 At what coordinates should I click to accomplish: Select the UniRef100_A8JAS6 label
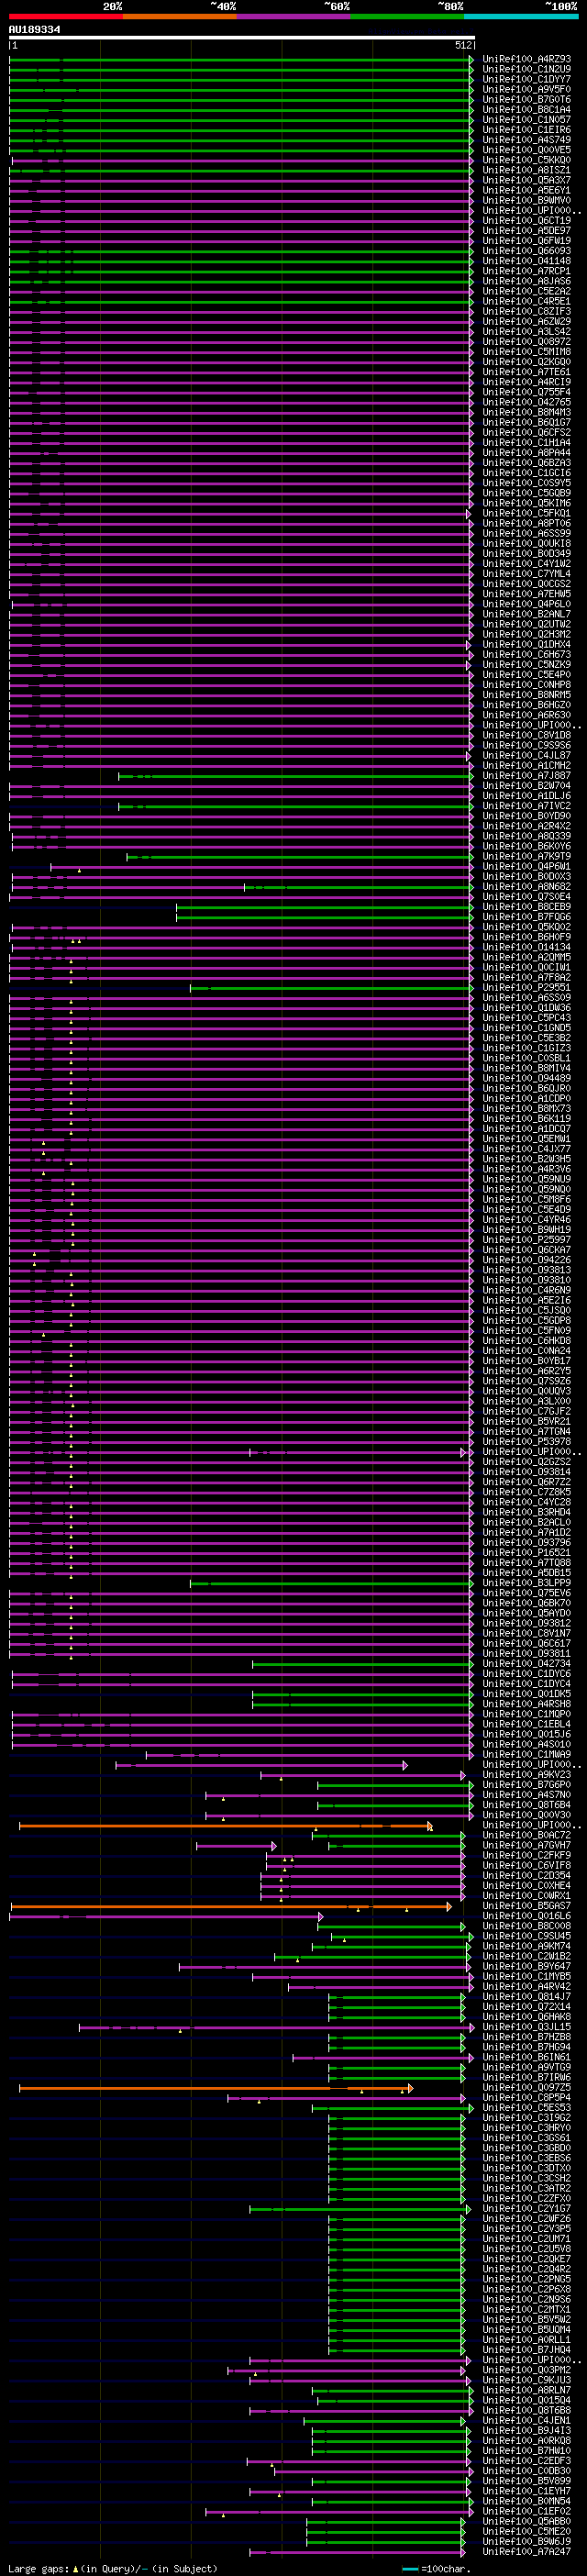(x=527, y=281)
